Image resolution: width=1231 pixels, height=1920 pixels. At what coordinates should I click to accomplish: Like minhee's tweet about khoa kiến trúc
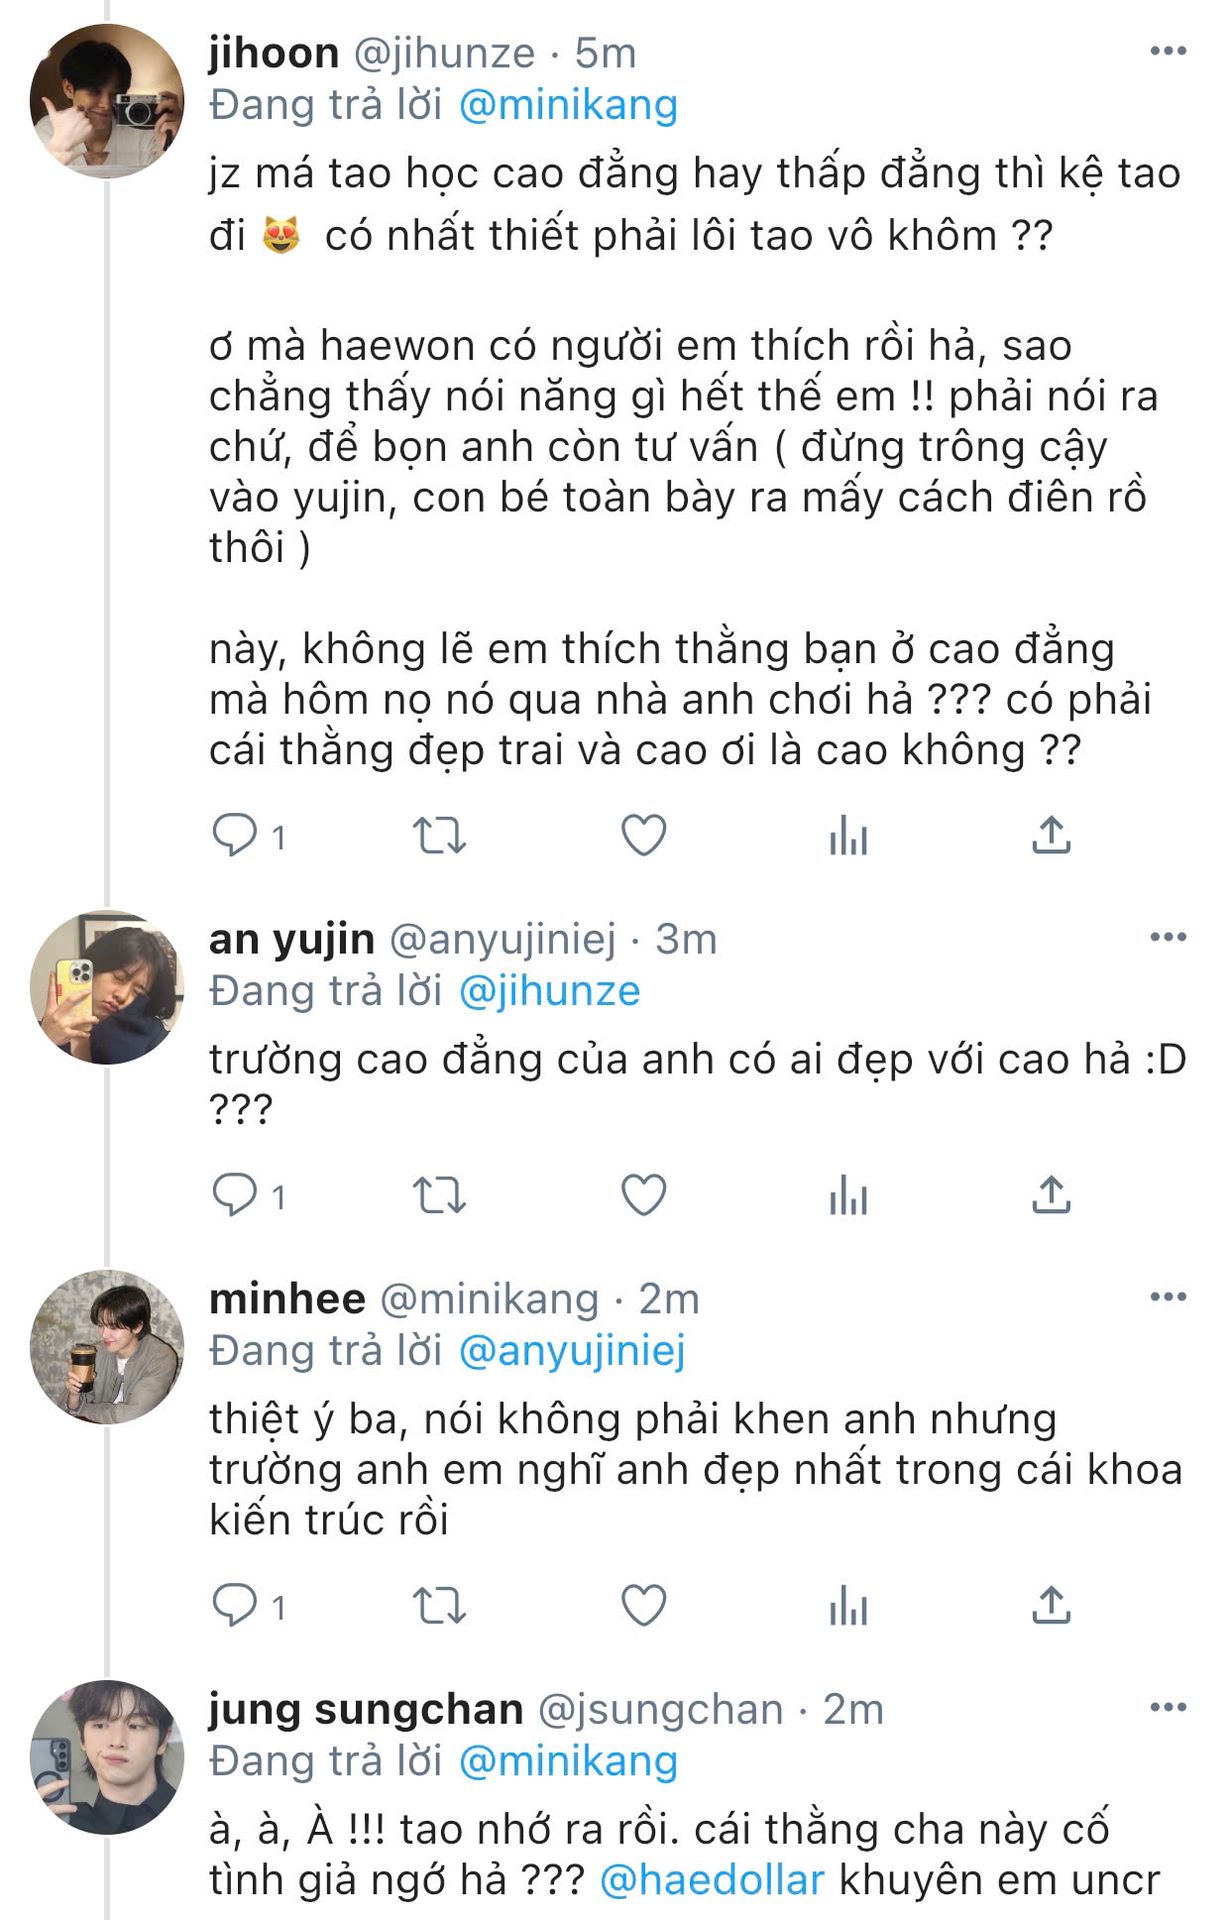coord(644,1605)
